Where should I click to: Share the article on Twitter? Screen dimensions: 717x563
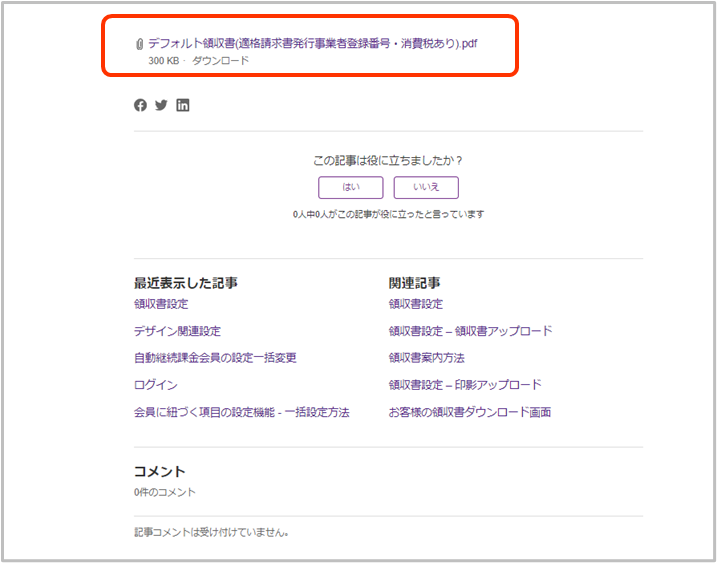click(161, 105)
